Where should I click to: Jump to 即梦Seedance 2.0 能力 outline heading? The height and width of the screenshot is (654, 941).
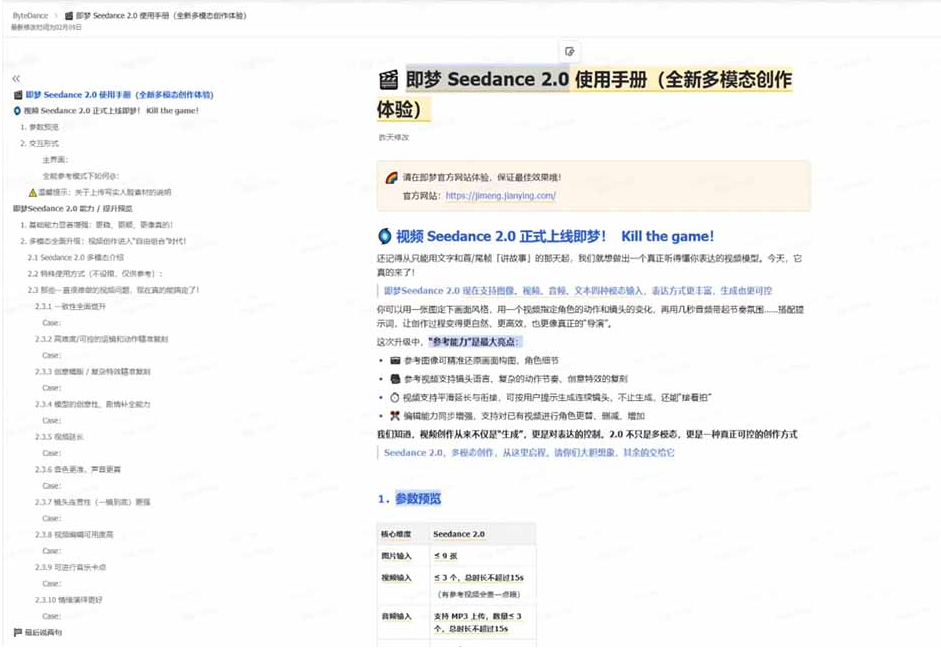click(73, 209)
